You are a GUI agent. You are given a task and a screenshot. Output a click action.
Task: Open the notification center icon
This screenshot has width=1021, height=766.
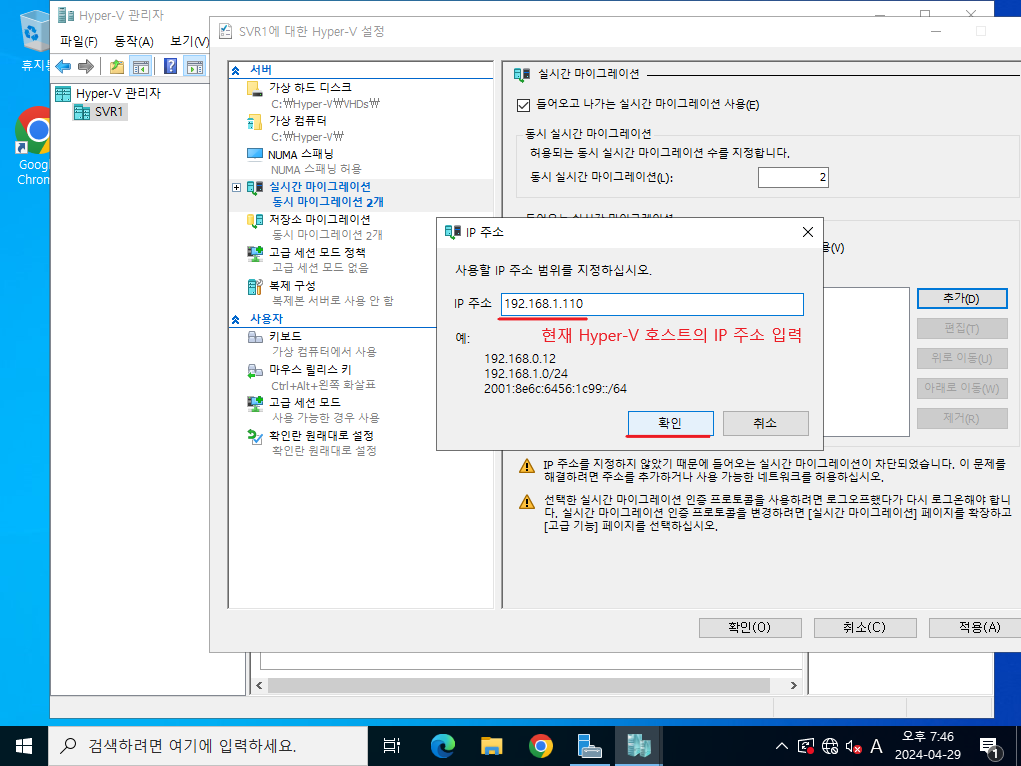tap(990, 748)
